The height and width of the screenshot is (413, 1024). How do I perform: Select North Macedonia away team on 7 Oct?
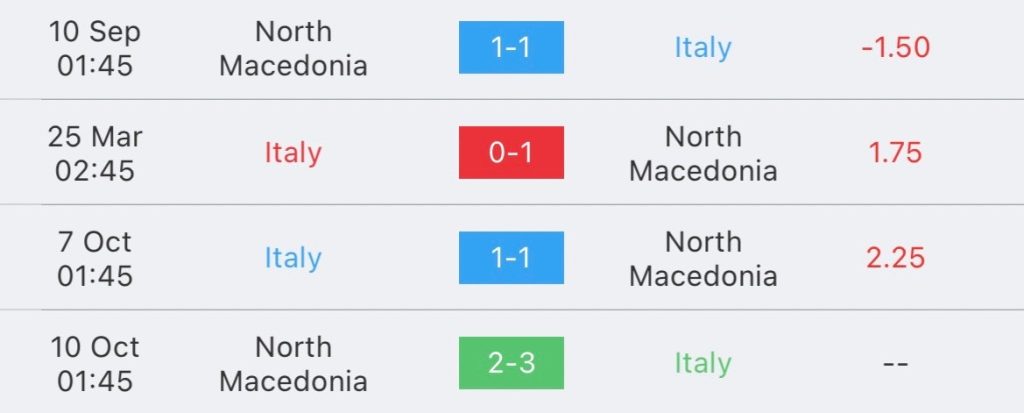pyautogui.click(x=703, y=259)
